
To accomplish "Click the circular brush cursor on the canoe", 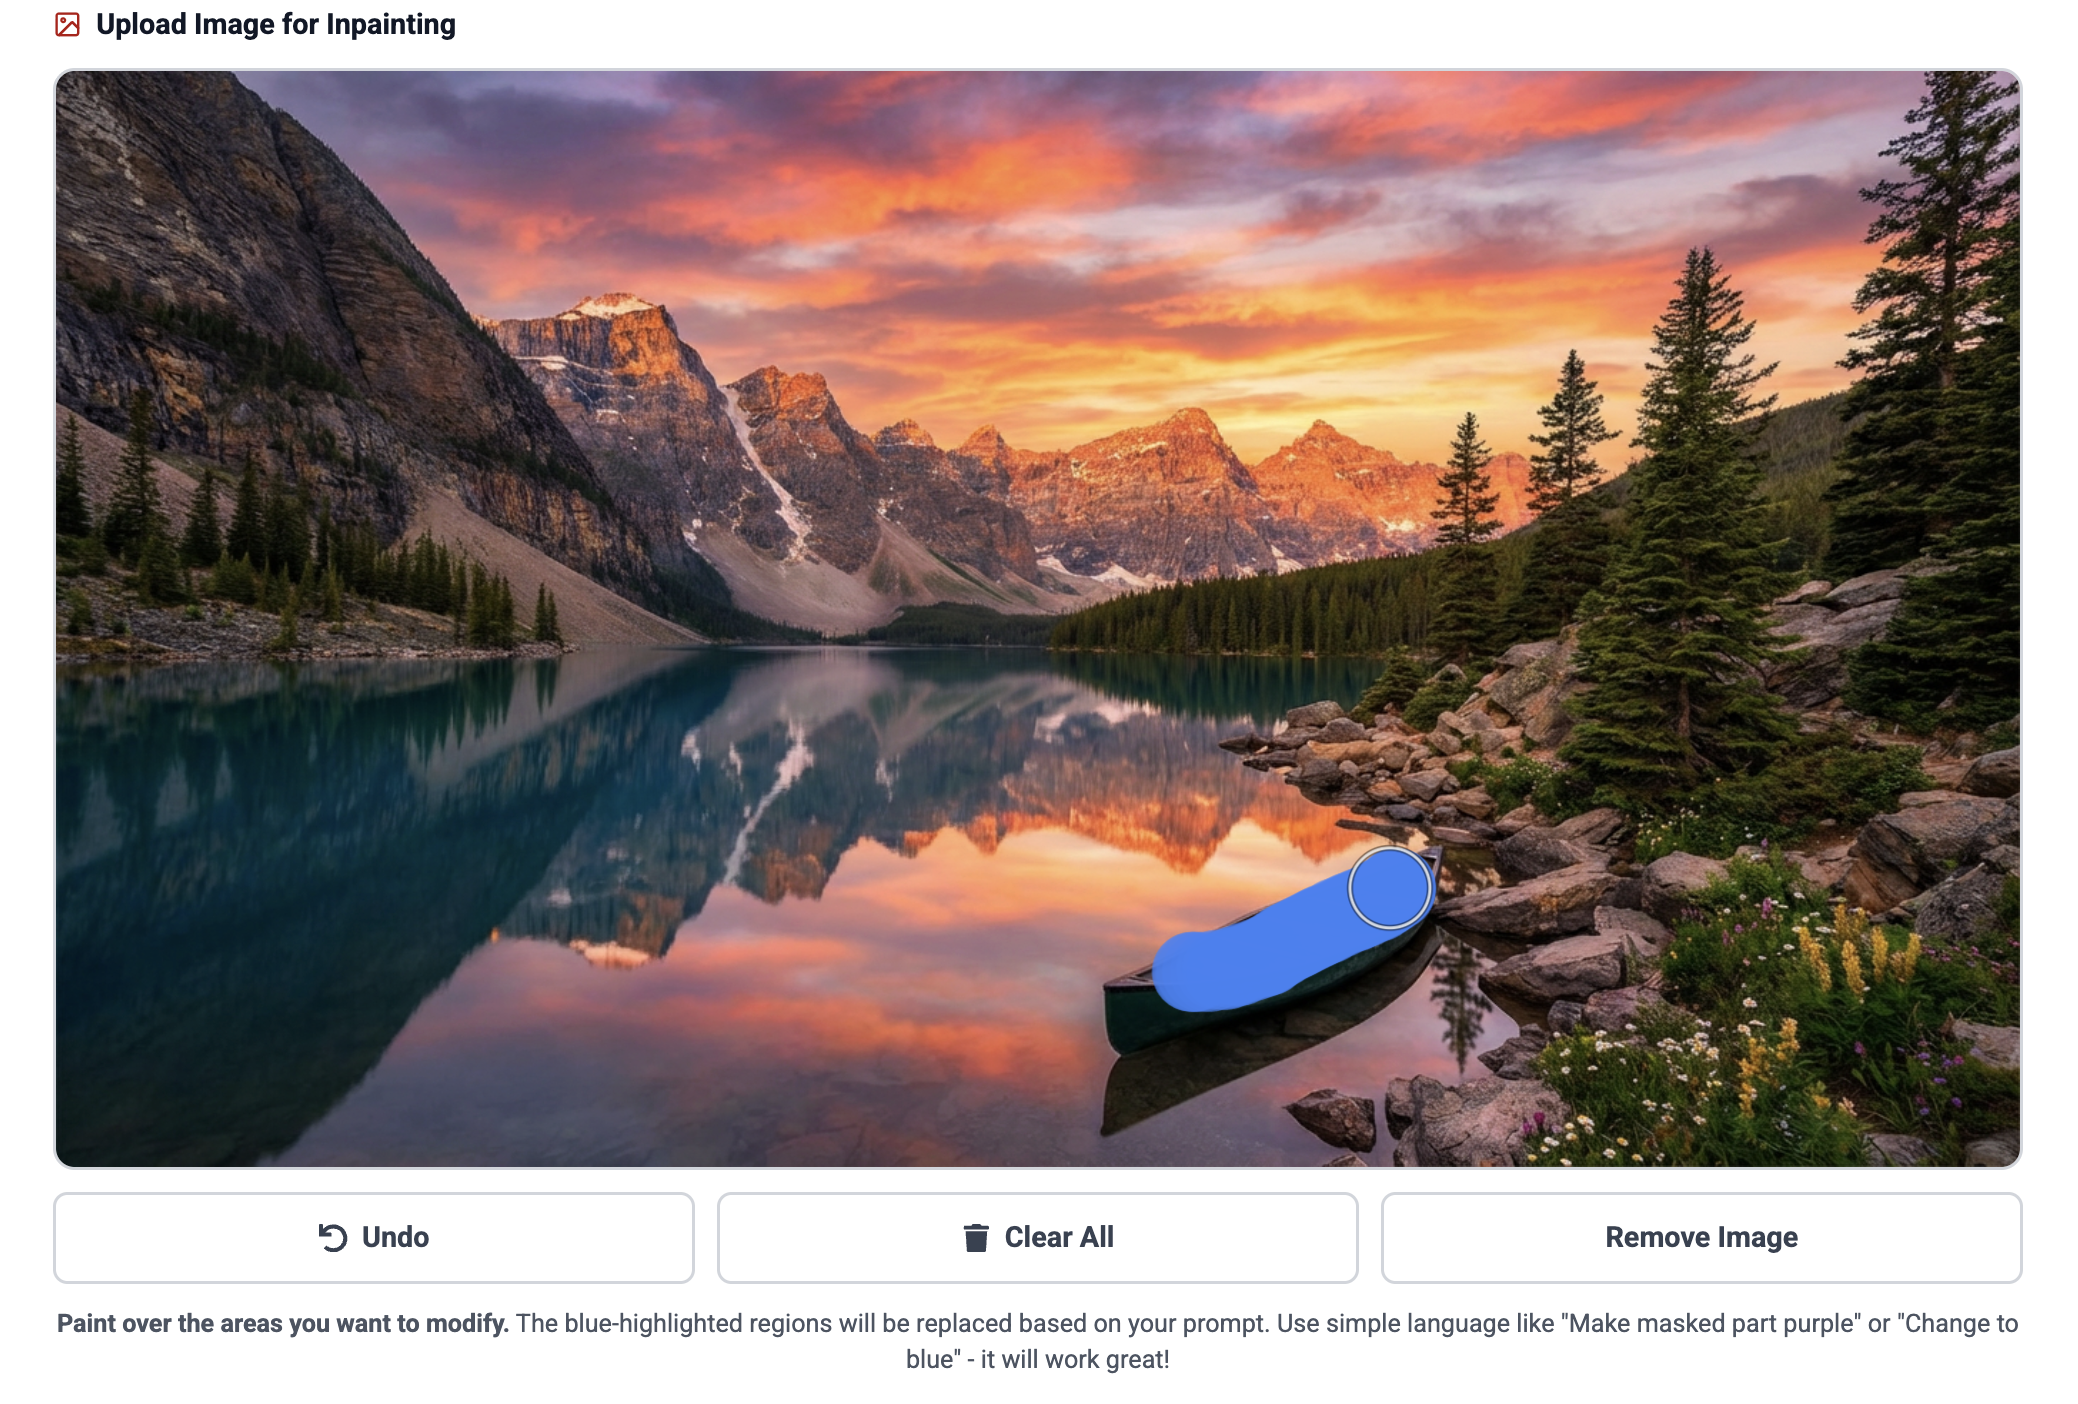I will [x=1389, y=887].
